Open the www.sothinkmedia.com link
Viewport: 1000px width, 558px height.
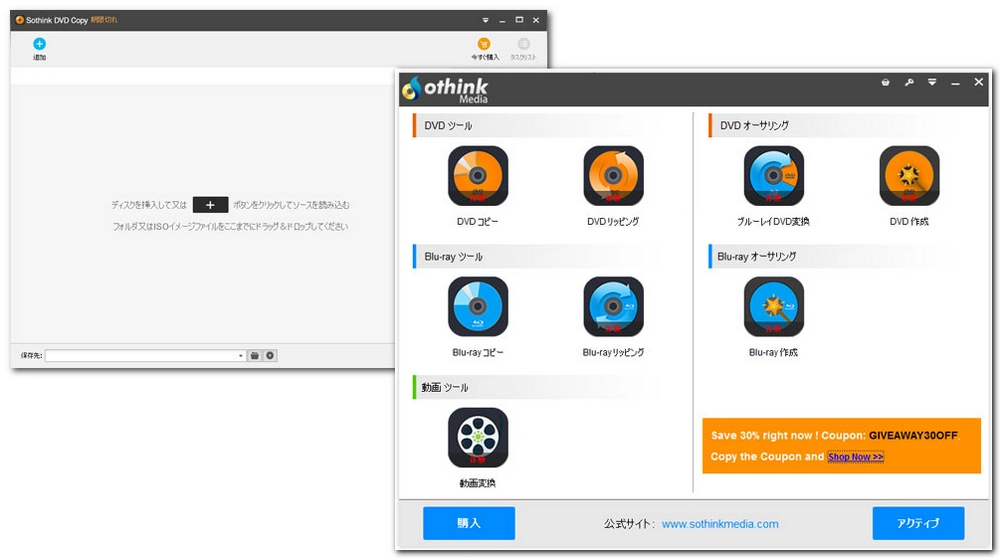720,524
